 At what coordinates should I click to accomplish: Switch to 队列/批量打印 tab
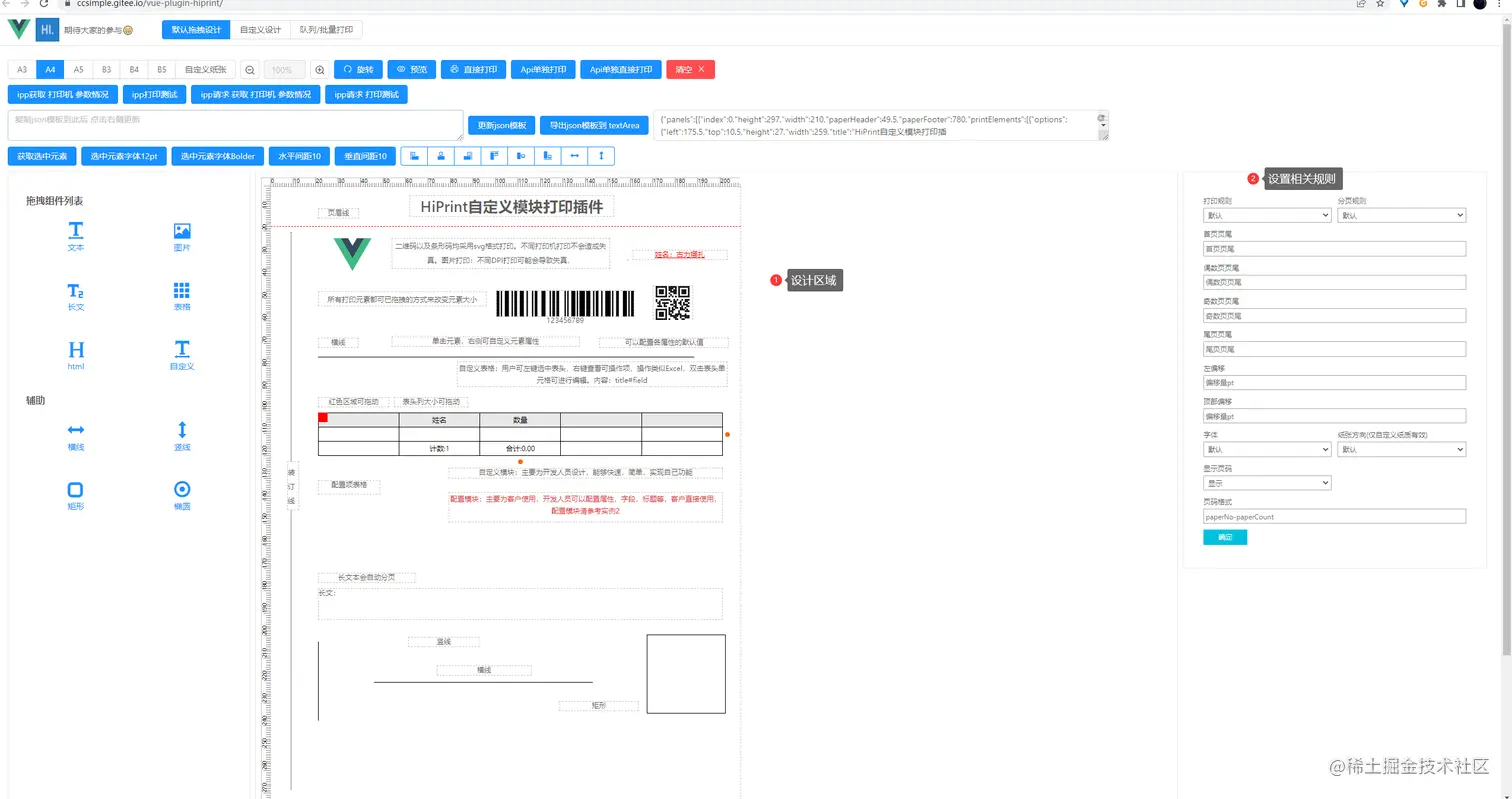pyautogui.click(x=327, y=30)
